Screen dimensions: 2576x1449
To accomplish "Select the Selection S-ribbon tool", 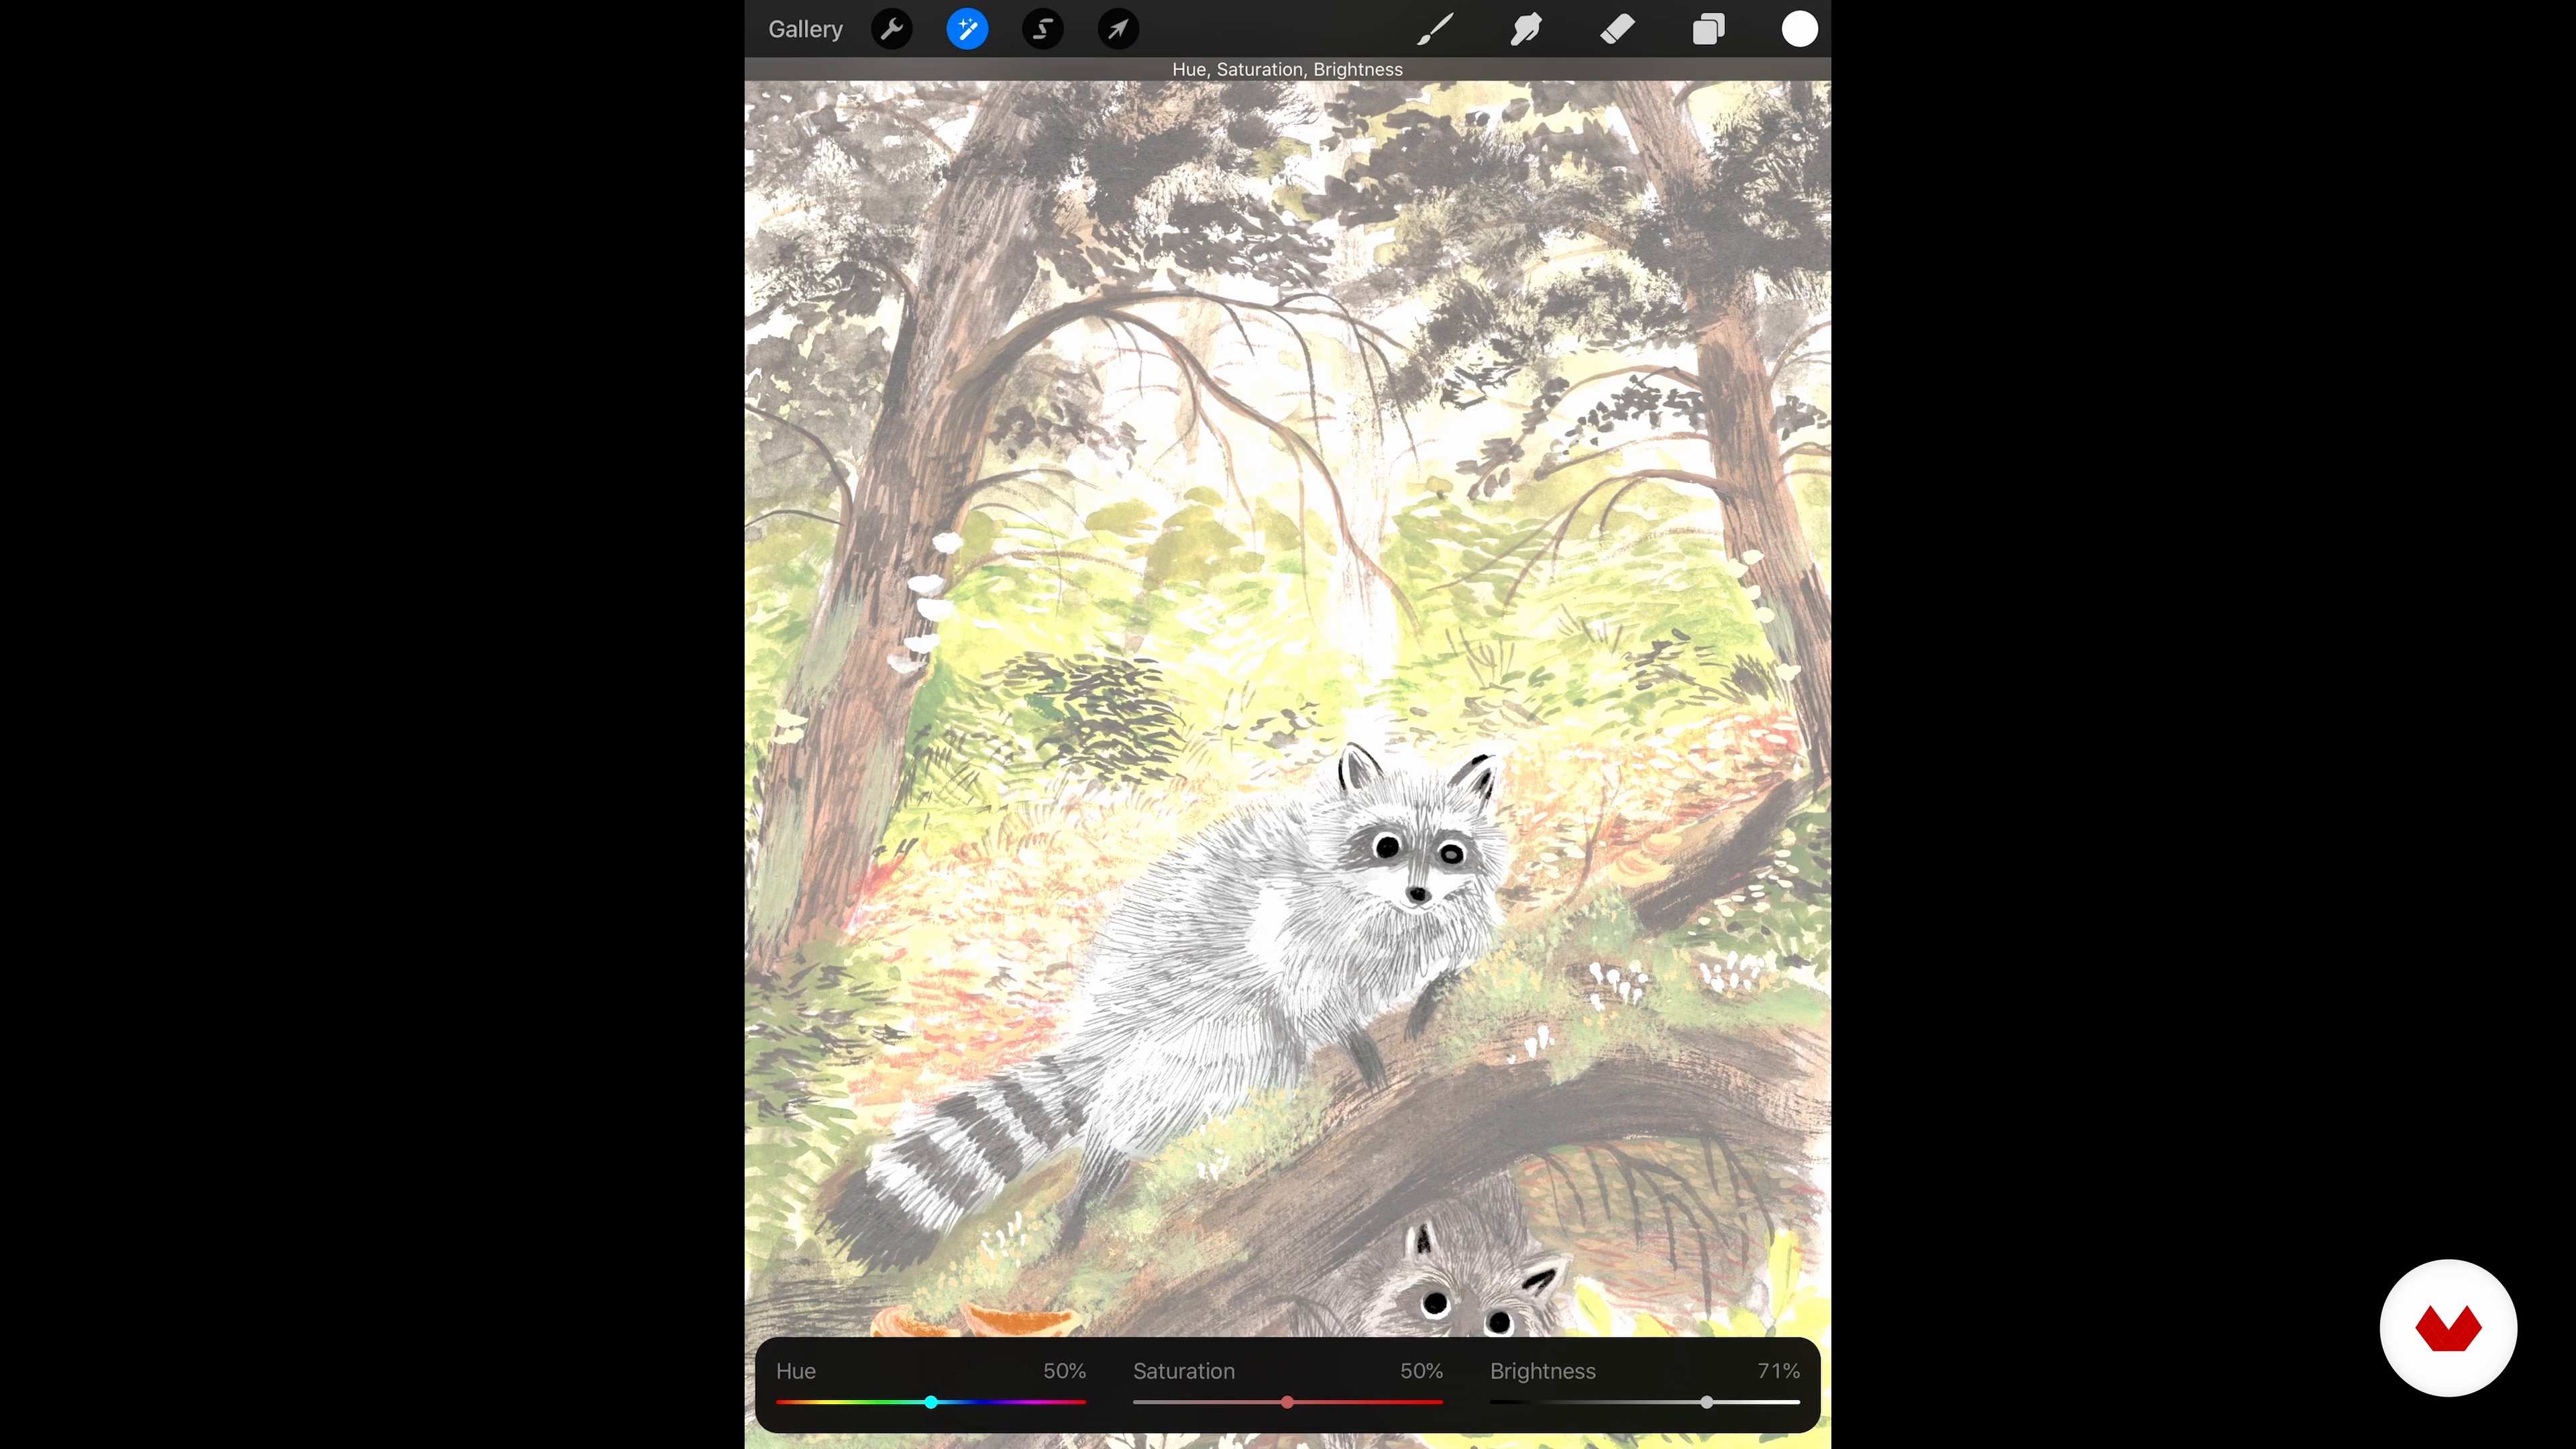I will (1042, 29).
